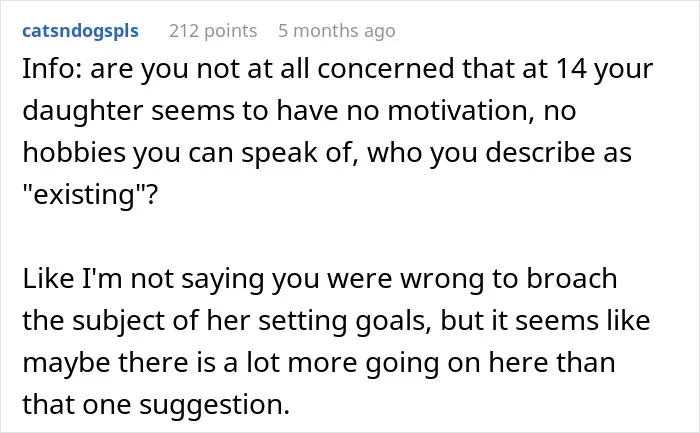Click the word suggestion. ending the comment
Screen dimensions: 700x433
pos(214,405)
